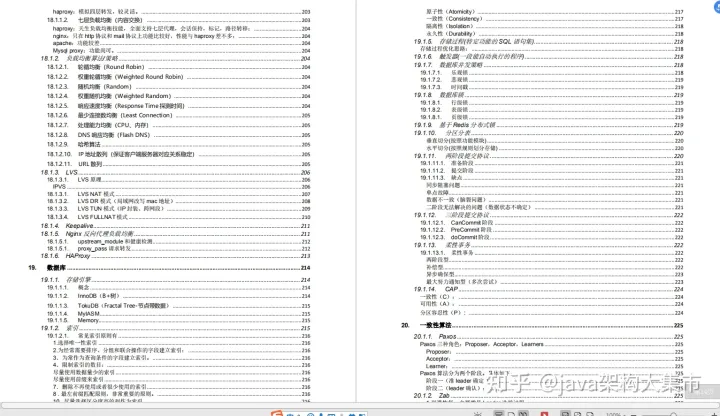Screen dimensions: 720x416
Task: Open chapter 19 数据库 heading
Action: click(x=169, y=267)
